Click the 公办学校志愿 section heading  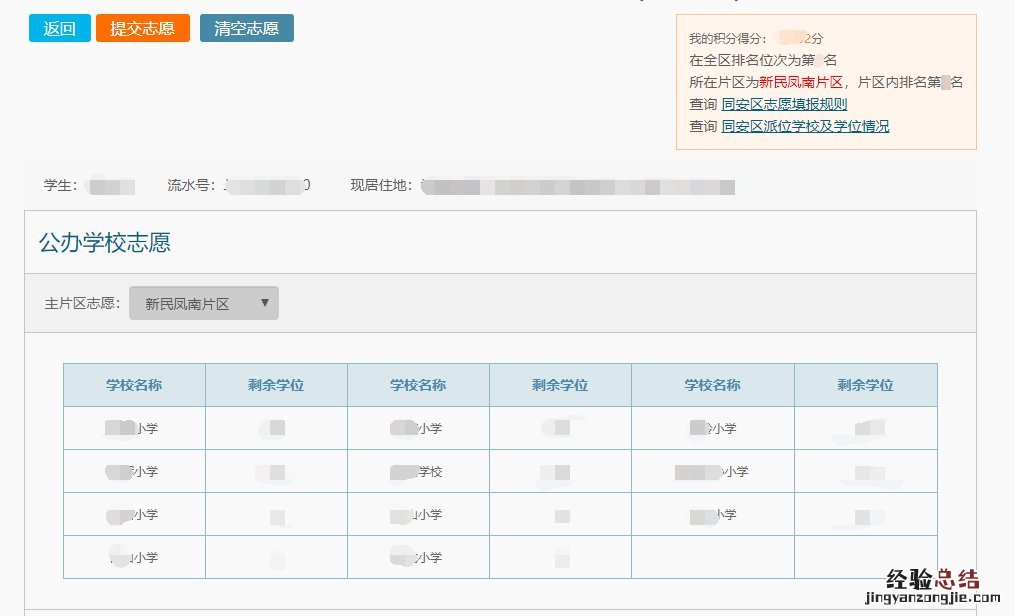(104, 242)
